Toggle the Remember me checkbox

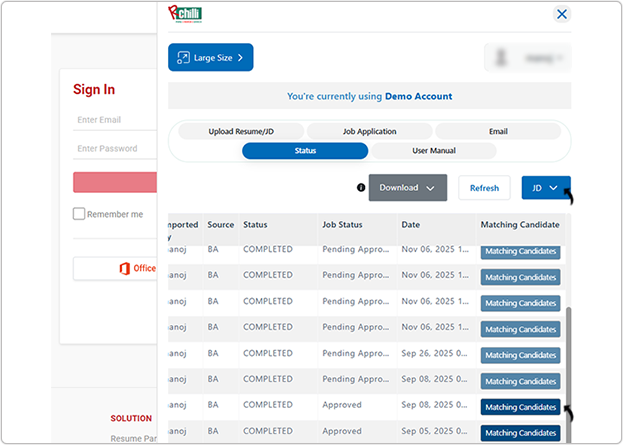pos(79,214)
